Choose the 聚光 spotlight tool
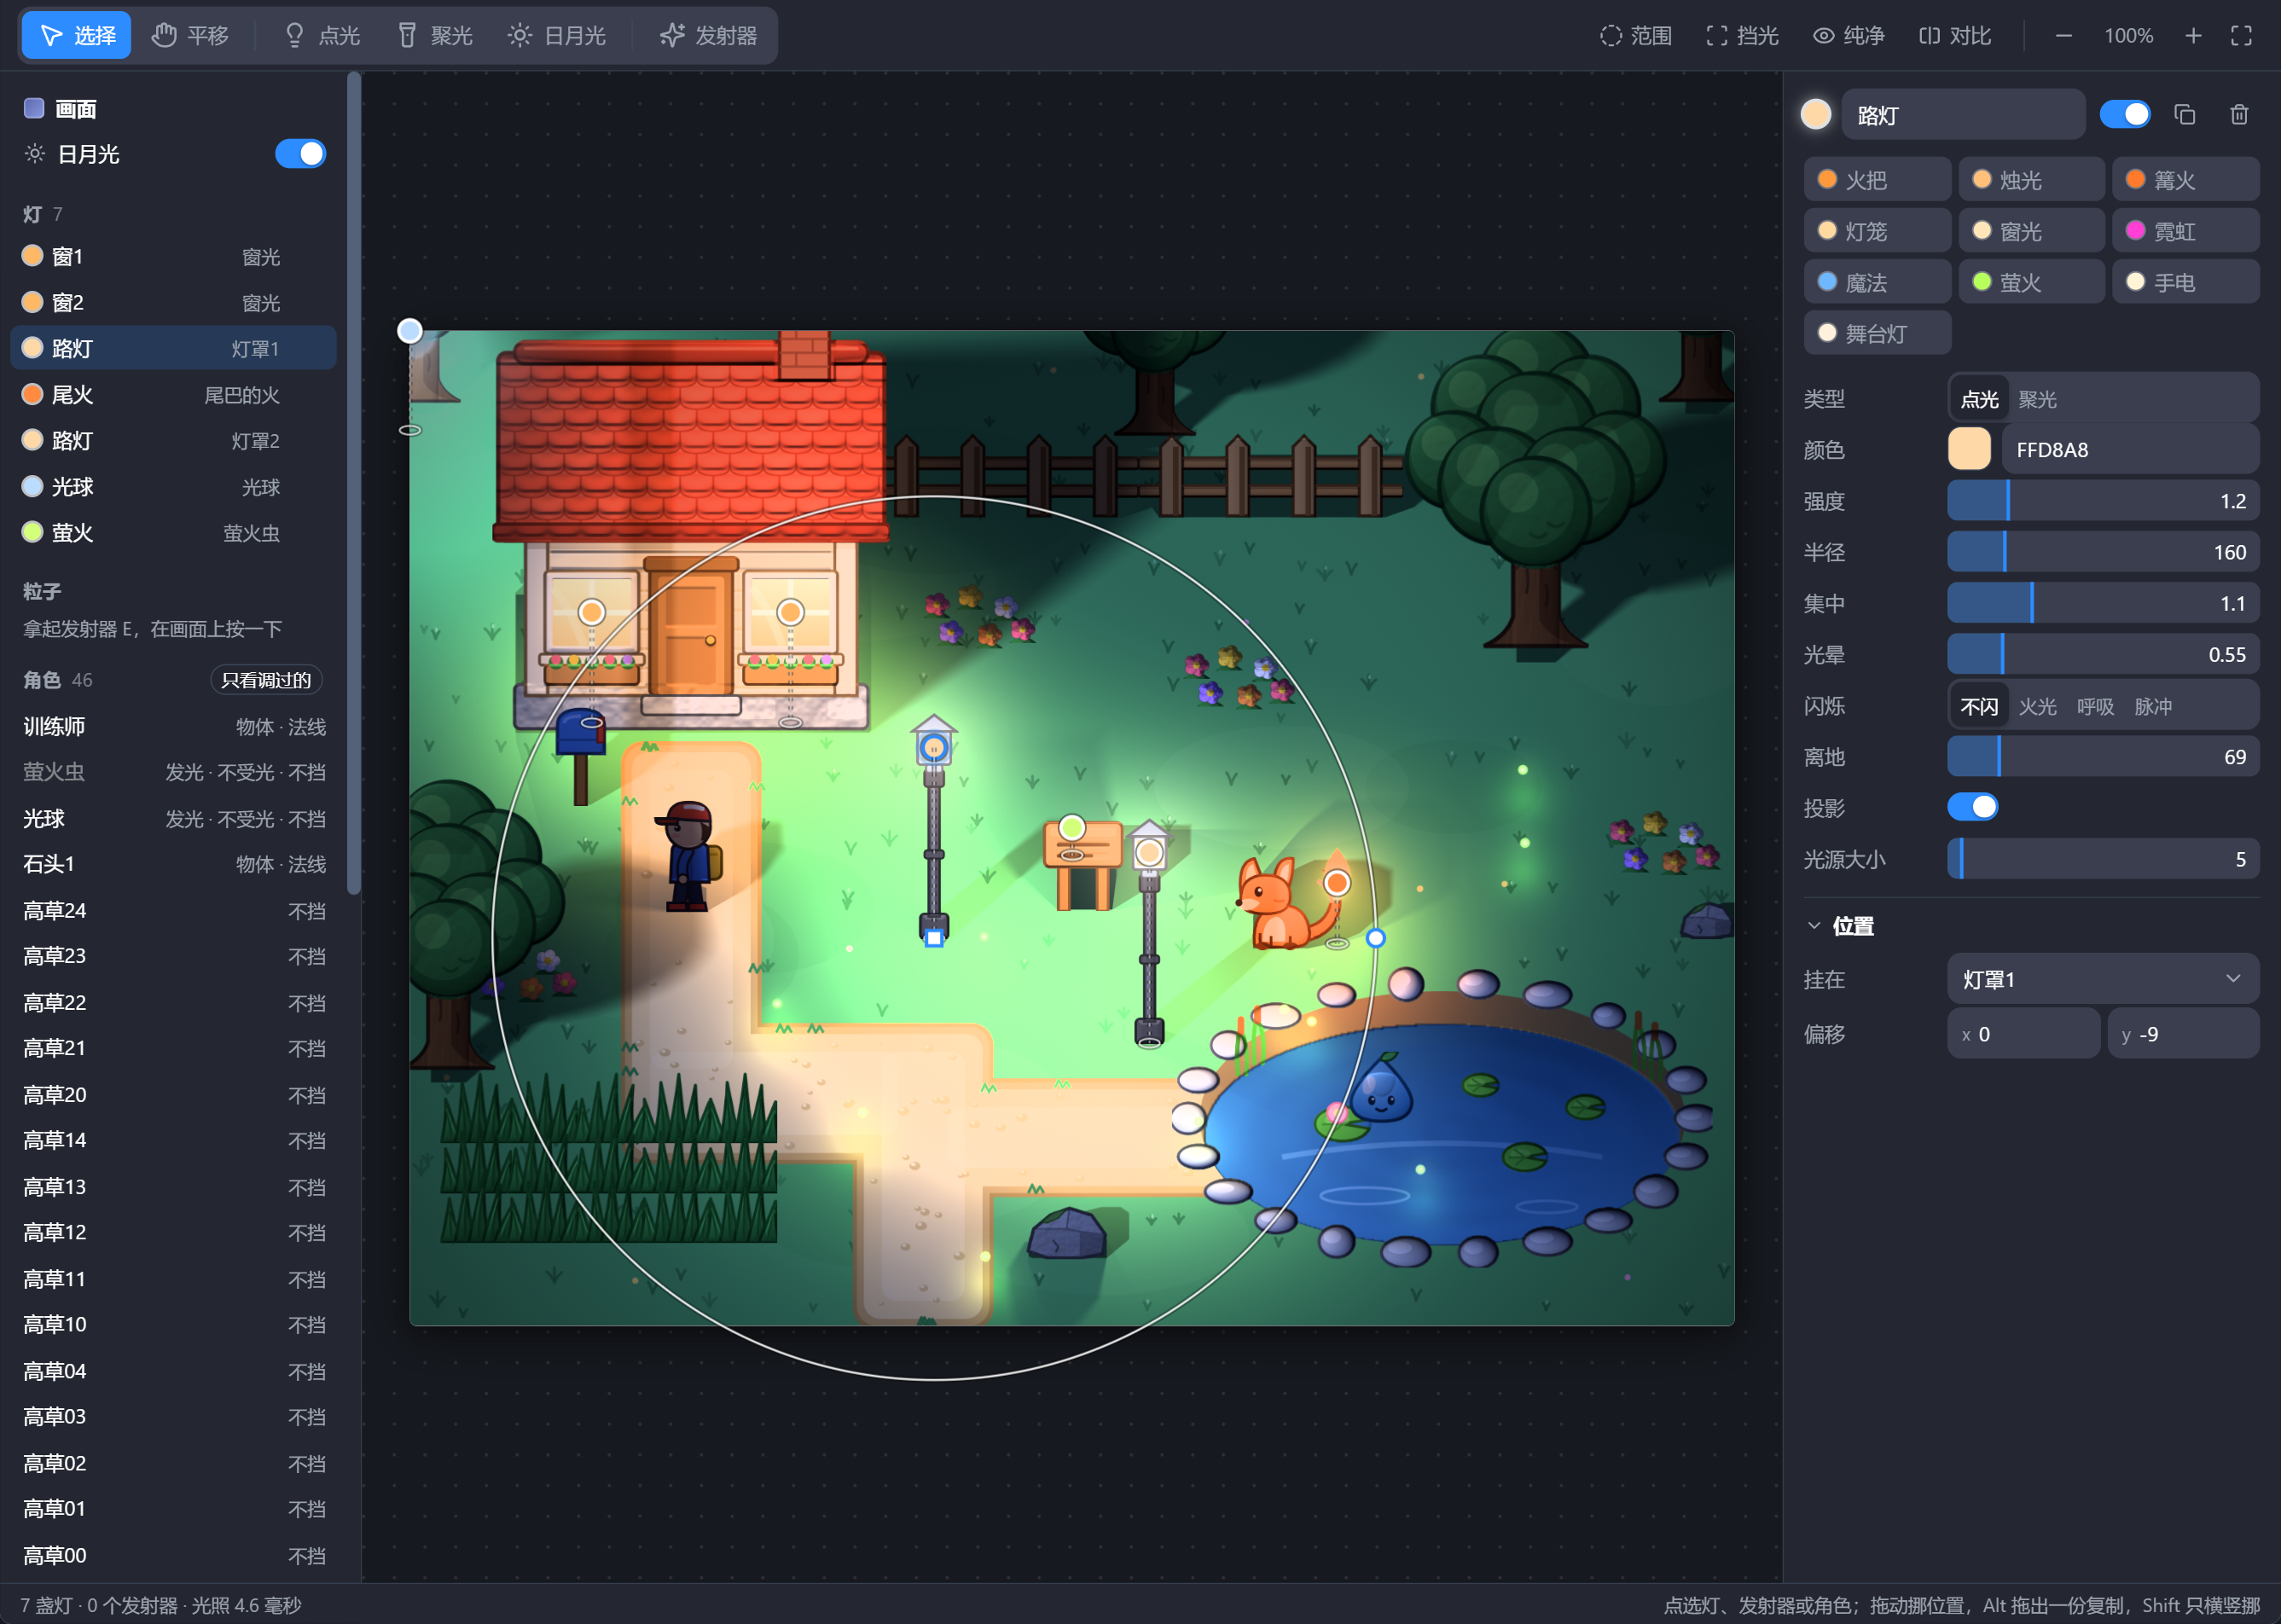The width and height of the screenshot is (2281, 1624). (435, 36)
